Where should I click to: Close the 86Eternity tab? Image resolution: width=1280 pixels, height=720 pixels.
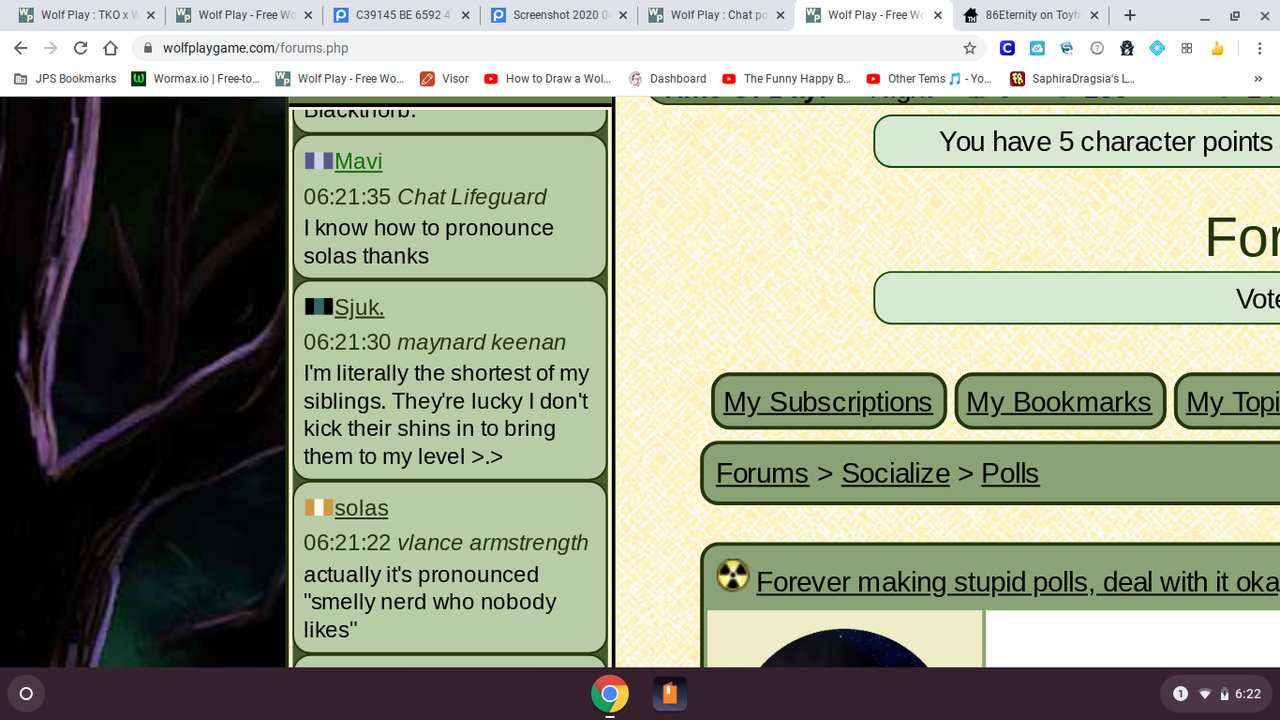(x=1093, y=15)
